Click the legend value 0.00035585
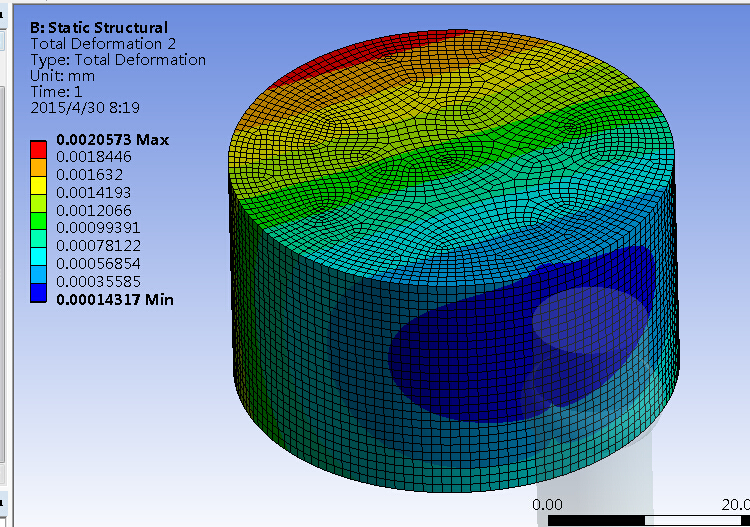 [98, 282]
